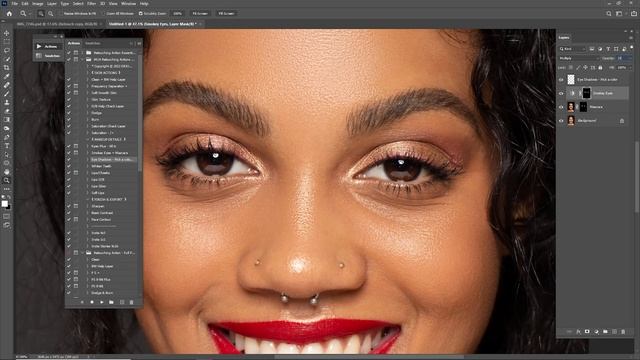Select the Eyedropper tool
The height and width of the screenshot is (360, 640).
pos(7,76)
